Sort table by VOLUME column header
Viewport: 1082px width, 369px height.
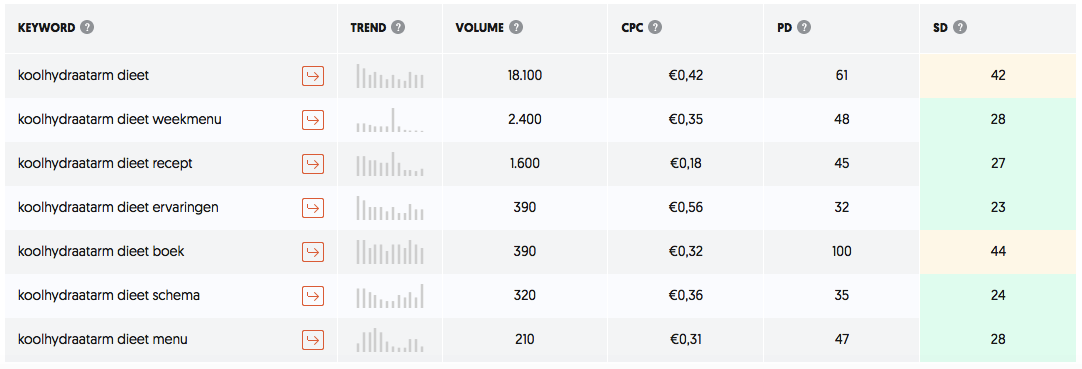[x=480, y=28]
